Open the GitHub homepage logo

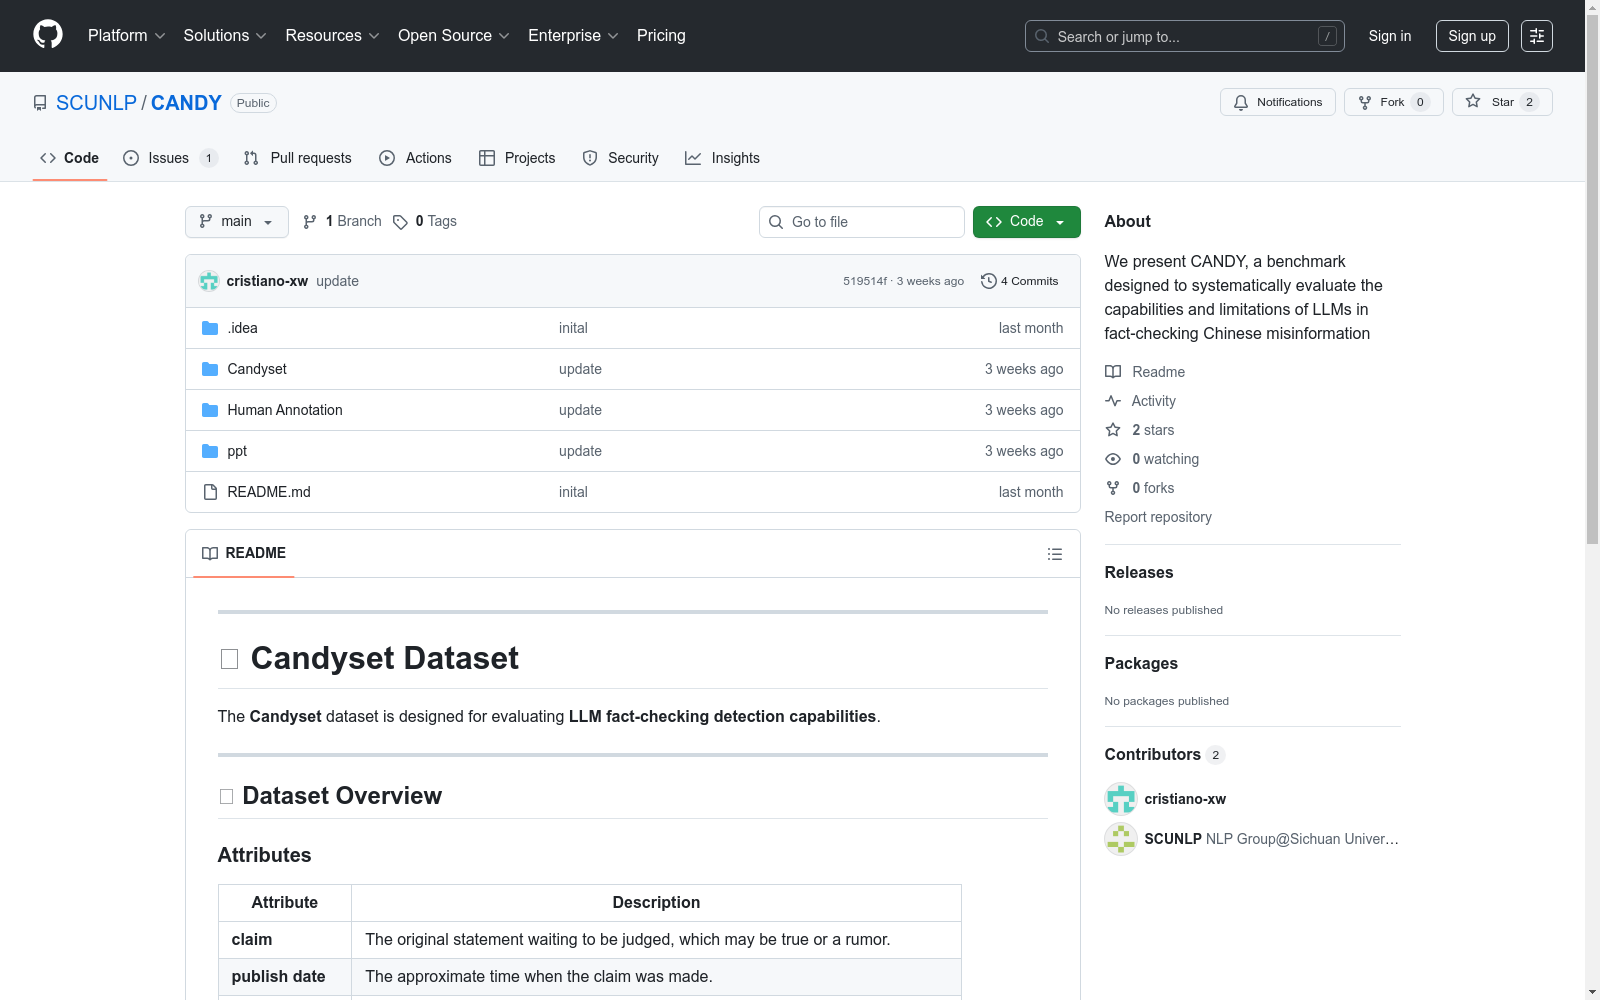(x=48, y=35)
